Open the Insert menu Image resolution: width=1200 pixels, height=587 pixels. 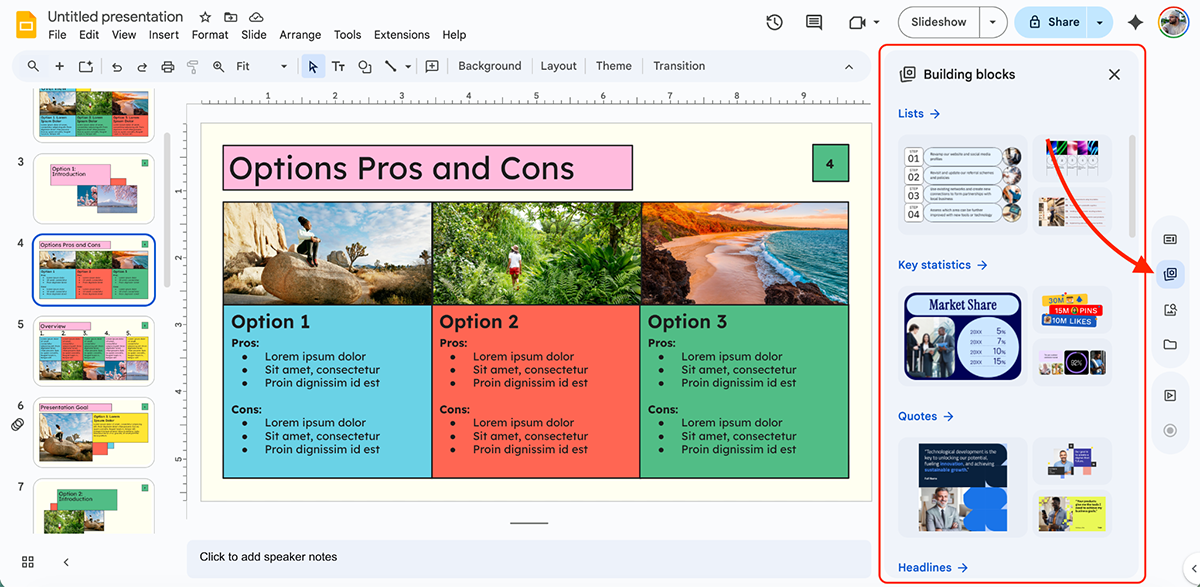click(x=163, y=34)
